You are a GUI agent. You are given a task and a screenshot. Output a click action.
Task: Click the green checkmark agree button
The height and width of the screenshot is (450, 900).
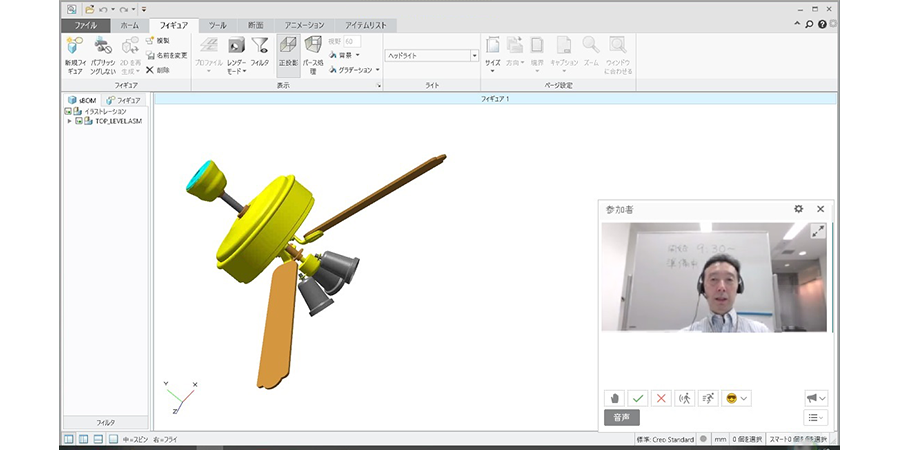pyautogui.click(x=638, y=398)
